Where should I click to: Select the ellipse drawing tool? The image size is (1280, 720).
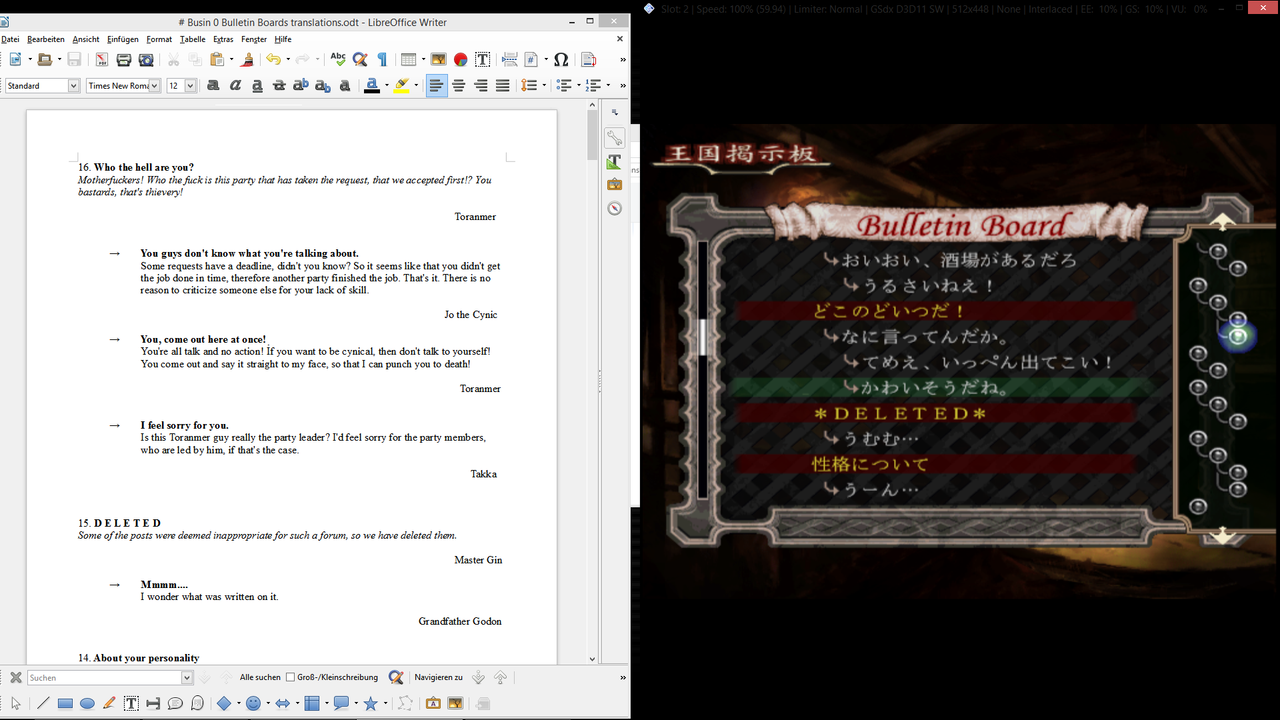coord(87,704)
